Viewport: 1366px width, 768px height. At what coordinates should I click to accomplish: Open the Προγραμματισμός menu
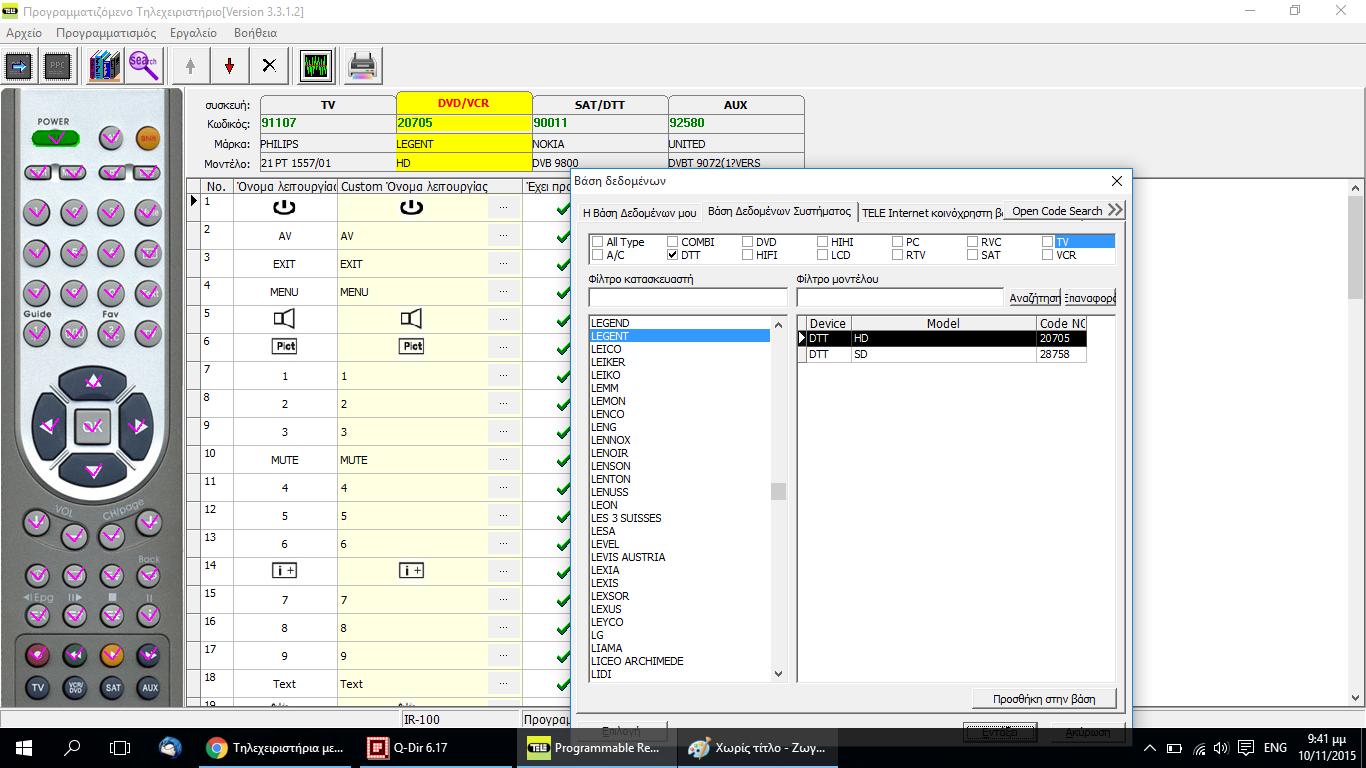coord(106,33)
